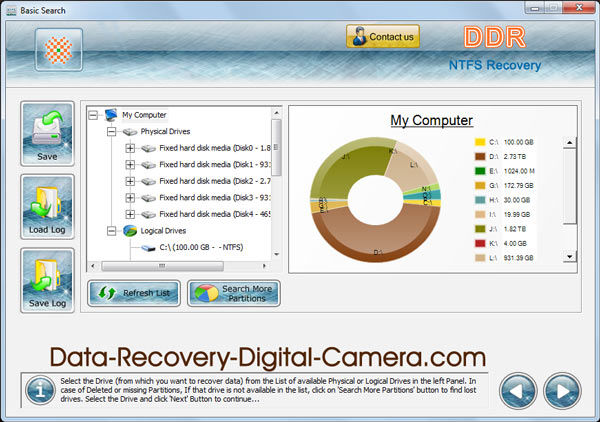600x422 pixels.
Task: Close the Basic Search window
Action: point(579,7)
